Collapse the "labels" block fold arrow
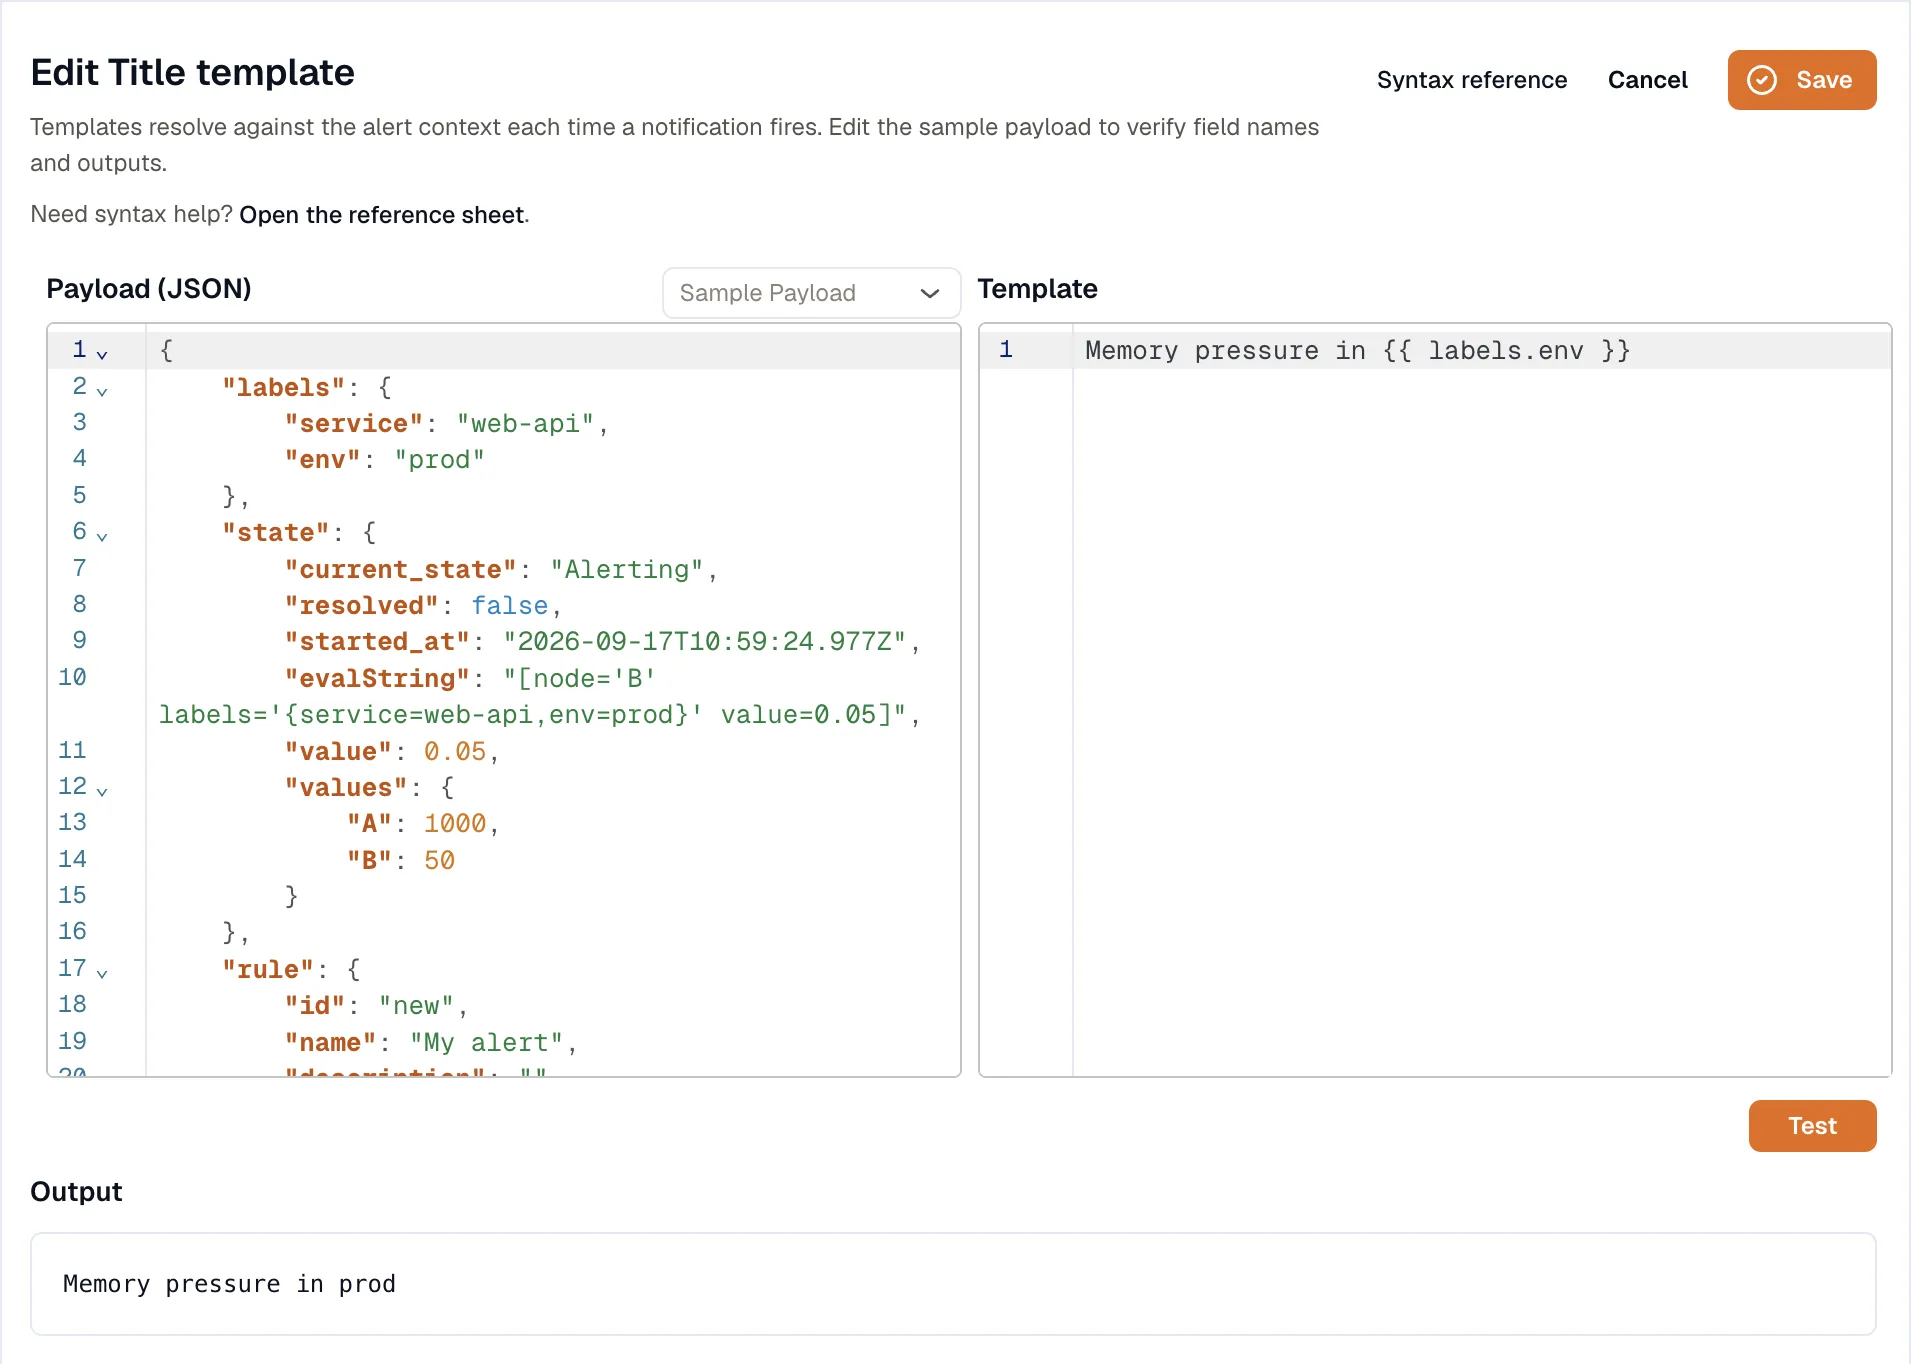 102,391
